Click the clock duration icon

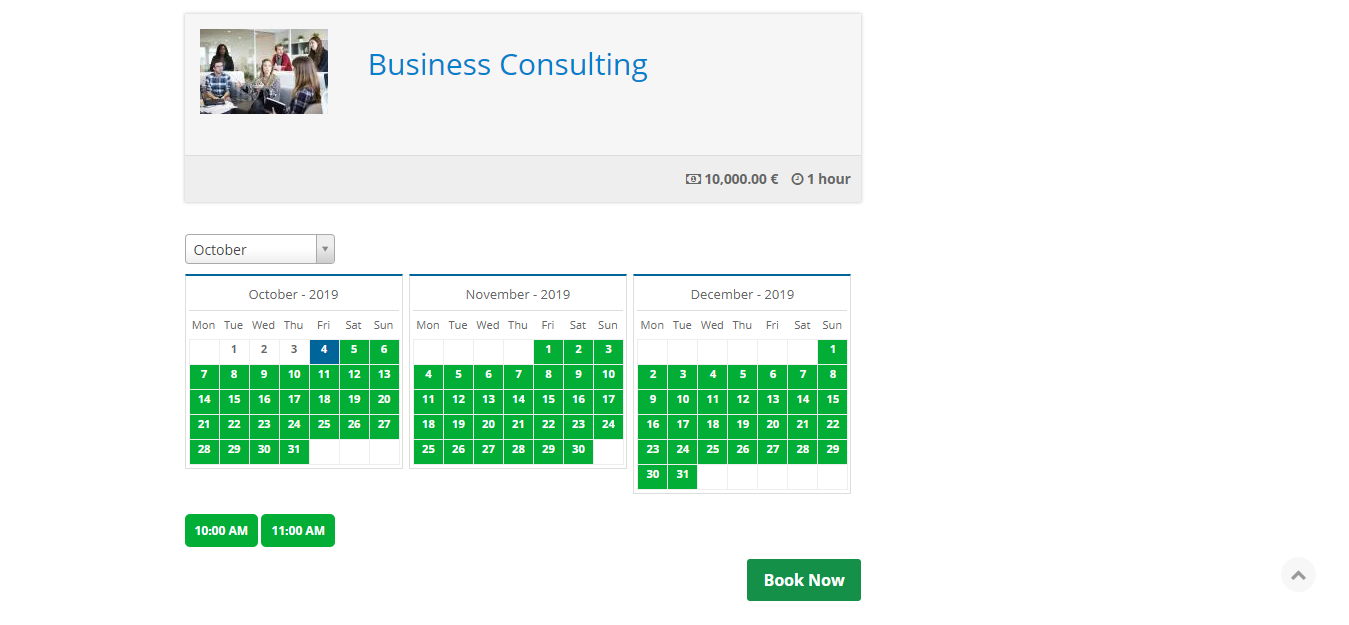(797, 179)
